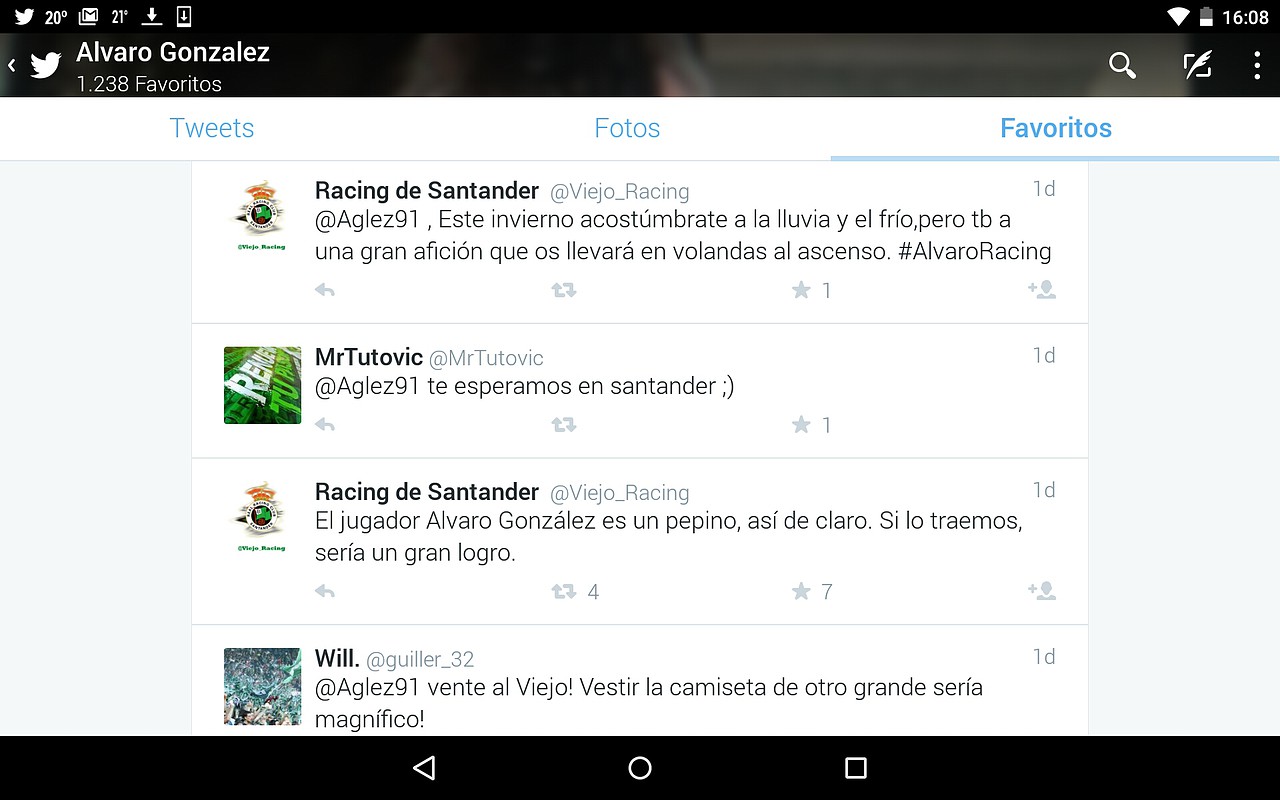
Task: Retweet the first Racing de Santander tweet
Action: coord(564,290)
